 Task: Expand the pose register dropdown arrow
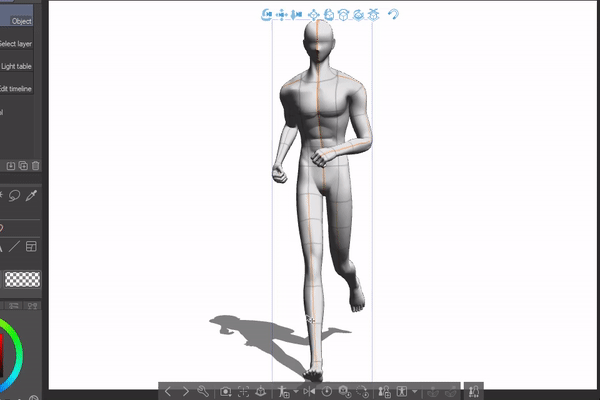click(x=295, y=391)
